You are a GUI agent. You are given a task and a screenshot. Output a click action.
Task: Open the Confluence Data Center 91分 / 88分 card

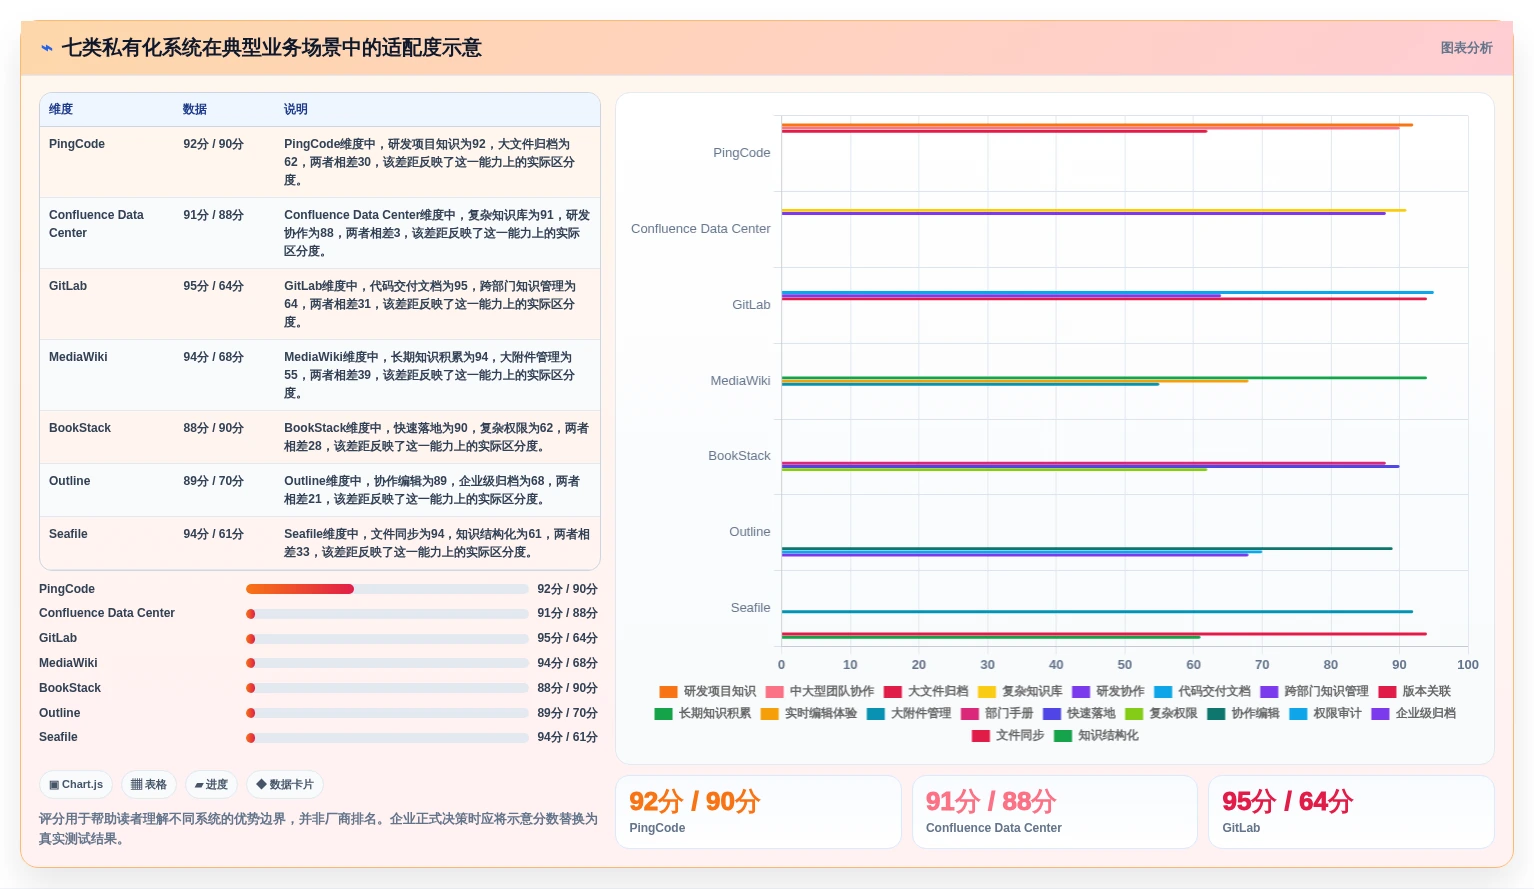[x=1055, y=812]
